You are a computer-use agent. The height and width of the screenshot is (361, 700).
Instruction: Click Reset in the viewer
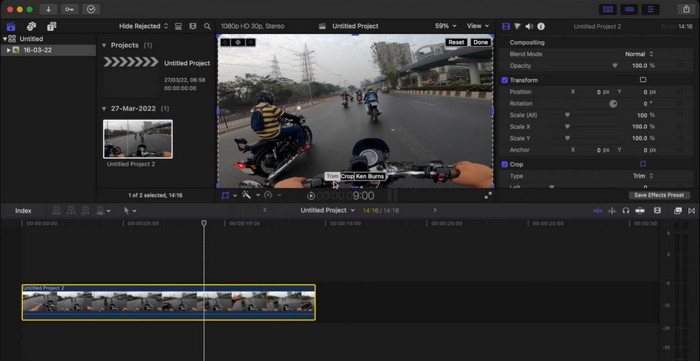click(x=456, y=42)
